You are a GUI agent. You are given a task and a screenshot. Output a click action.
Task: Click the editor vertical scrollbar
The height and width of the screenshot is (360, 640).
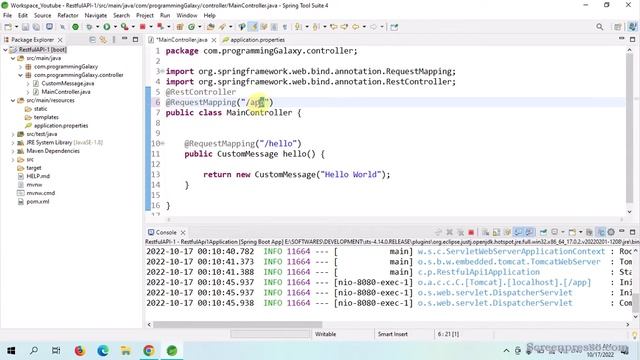pos(629,129)
